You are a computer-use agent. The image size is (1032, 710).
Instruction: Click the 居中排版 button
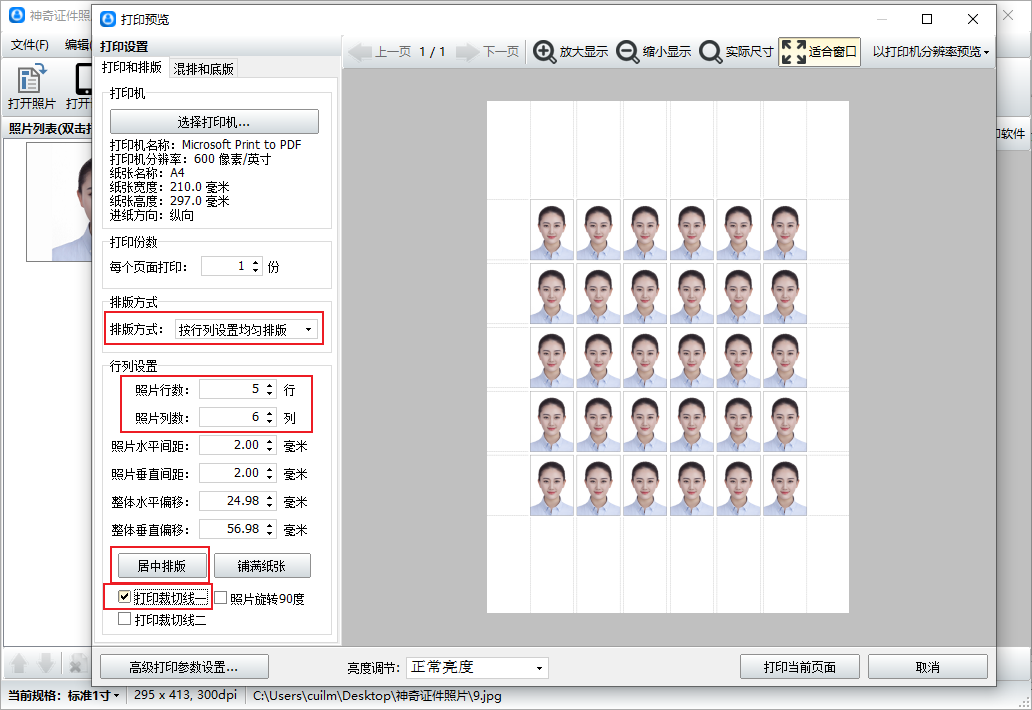(x=160, y=566)
